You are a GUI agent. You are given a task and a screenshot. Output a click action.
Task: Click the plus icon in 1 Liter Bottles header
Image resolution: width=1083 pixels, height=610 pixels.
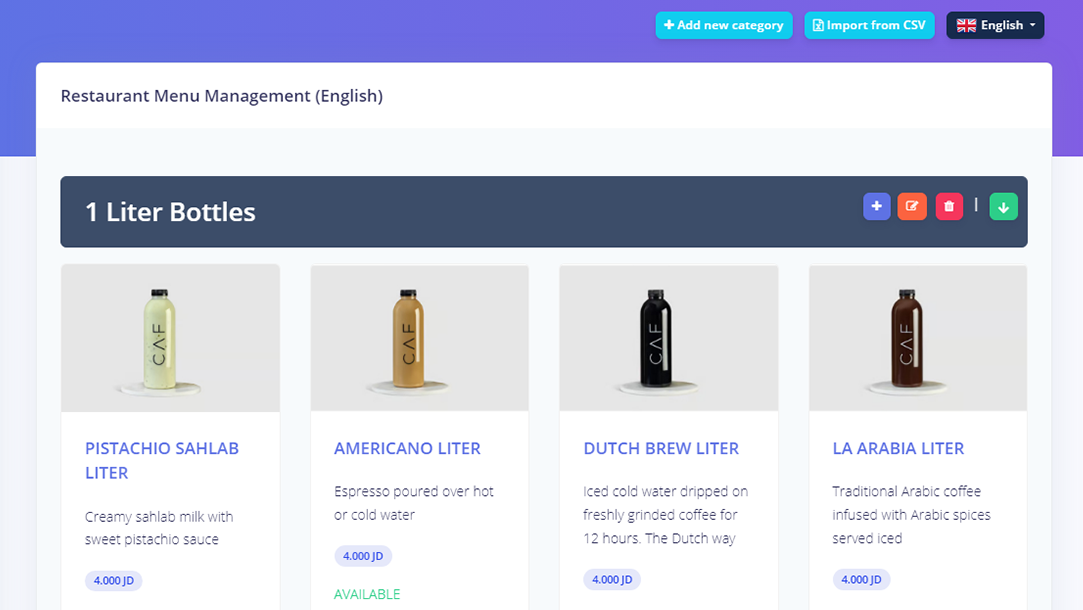[876, 206]
